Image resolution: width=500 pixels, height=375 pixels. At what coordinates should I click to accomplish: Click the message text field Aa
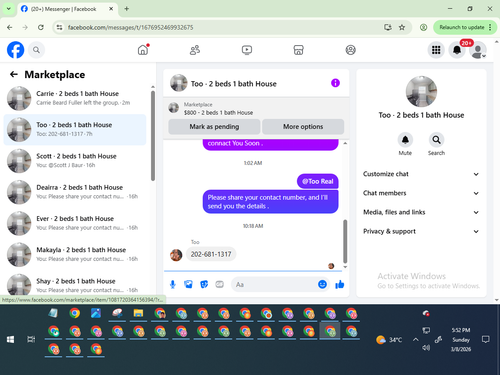pyautogui.click(x=273, y=284)
